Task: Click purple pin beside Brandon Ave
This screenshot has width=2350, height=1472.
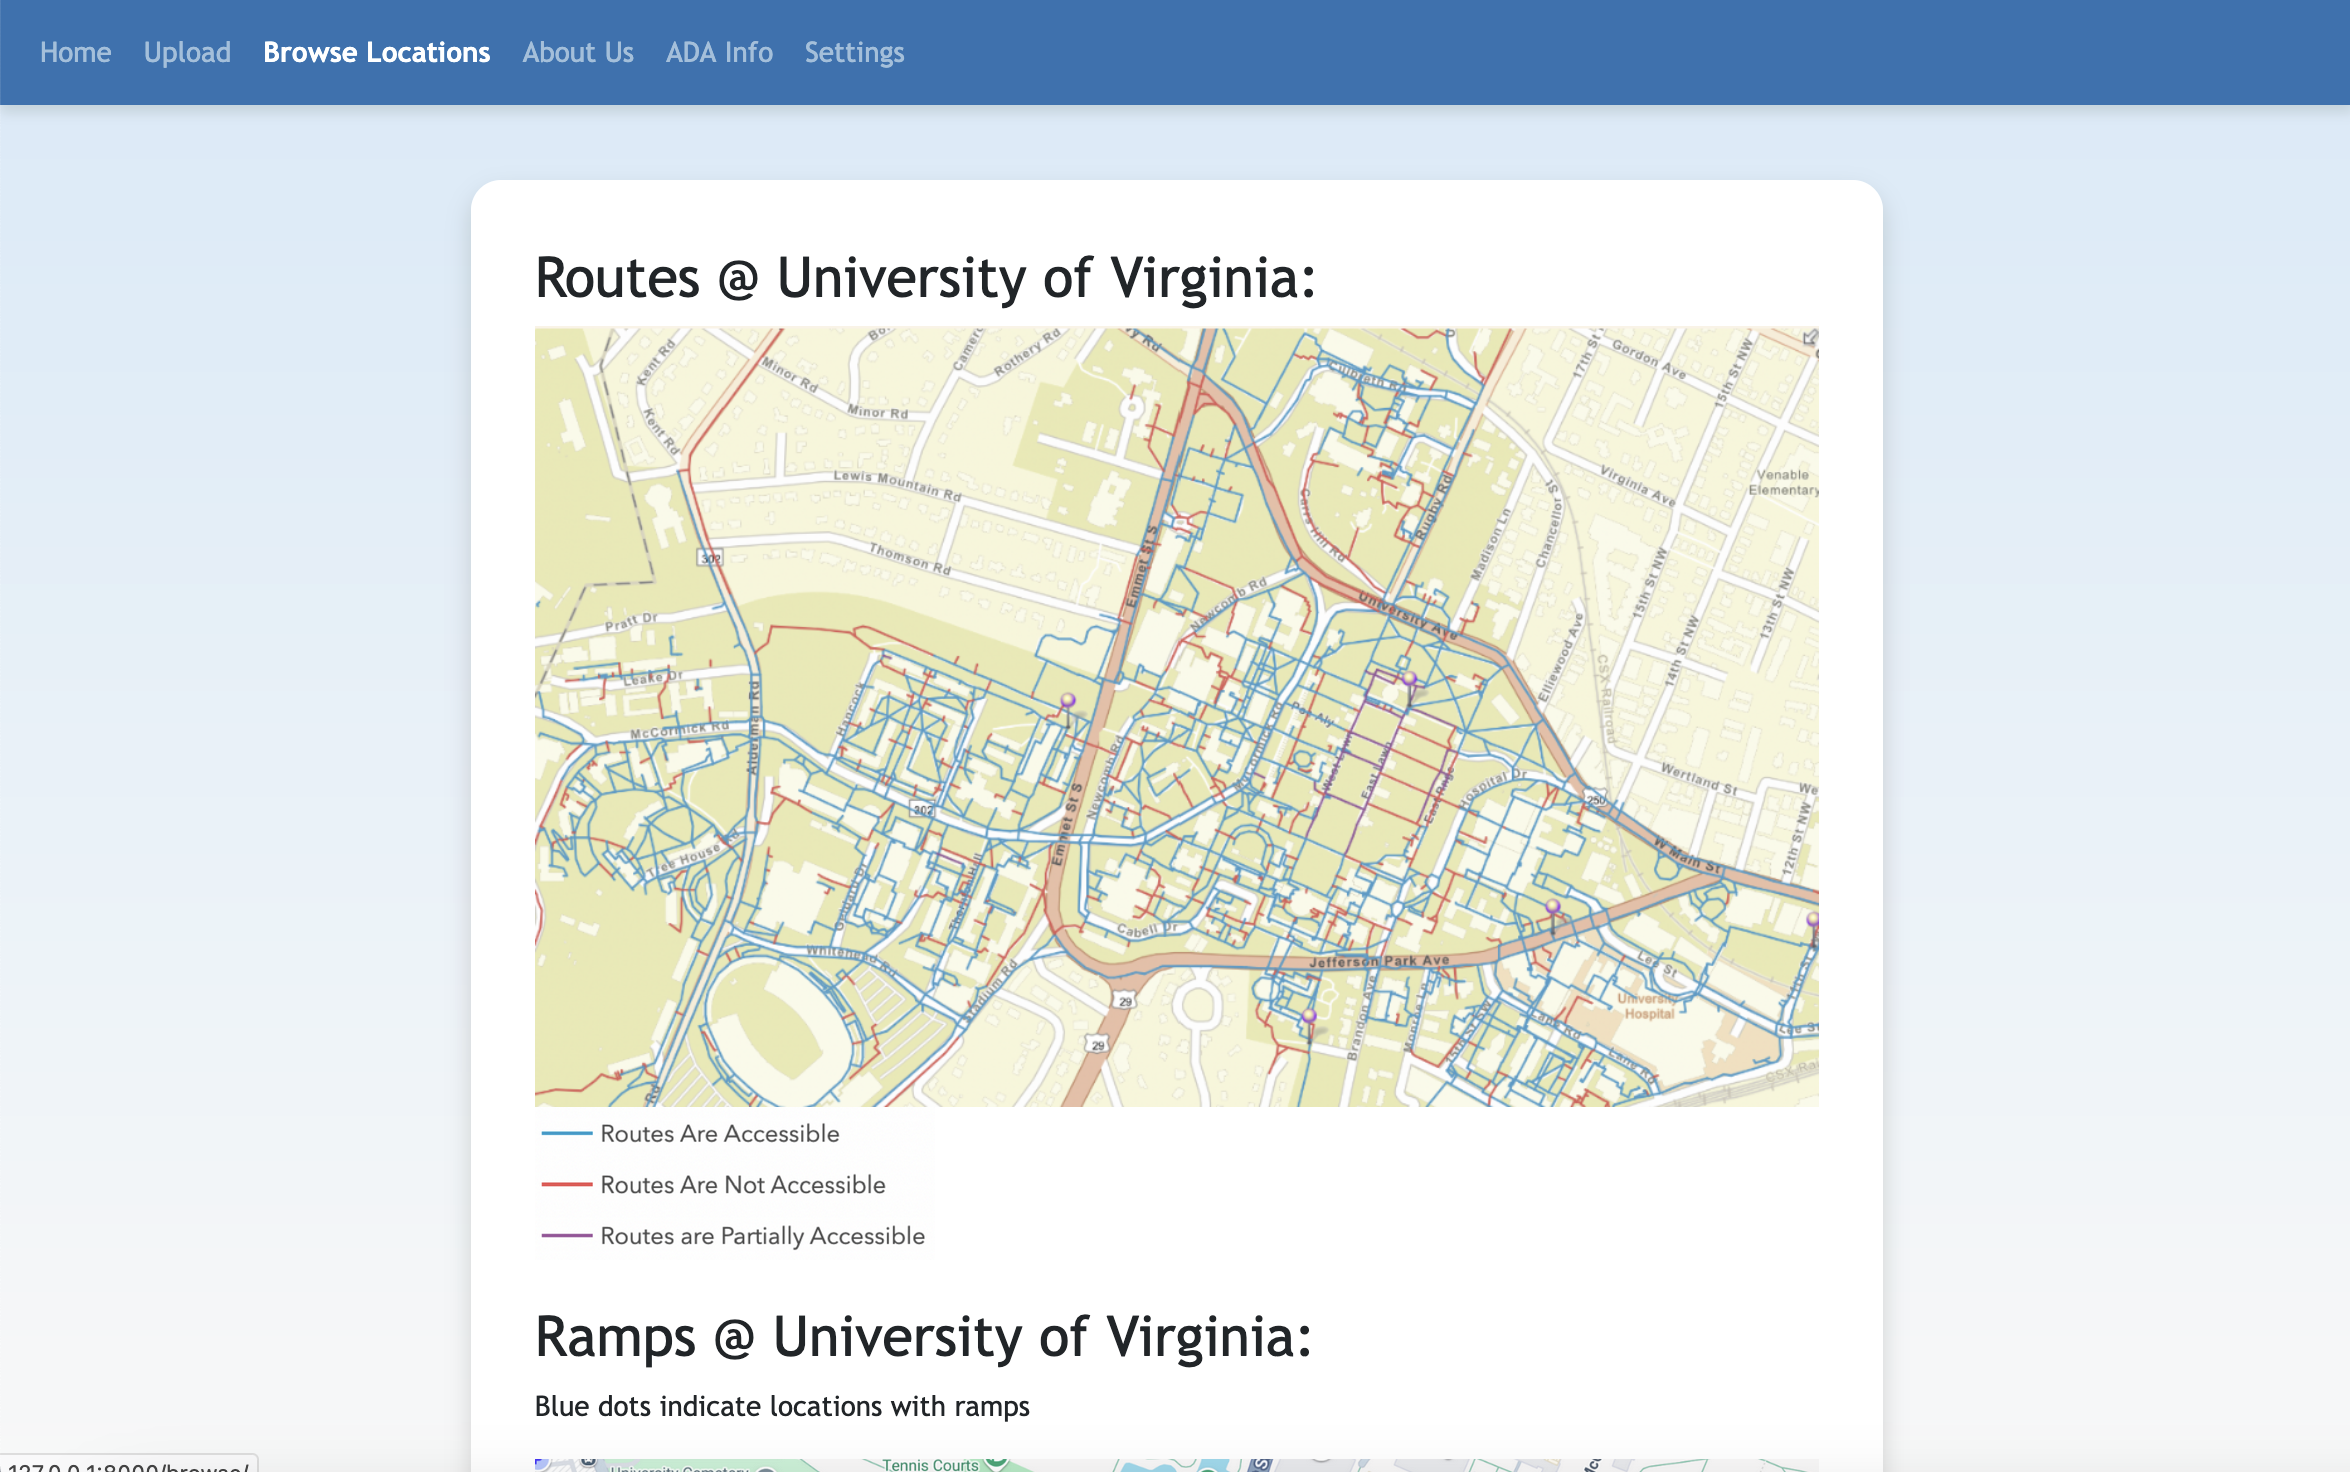Action: 1308,1016
